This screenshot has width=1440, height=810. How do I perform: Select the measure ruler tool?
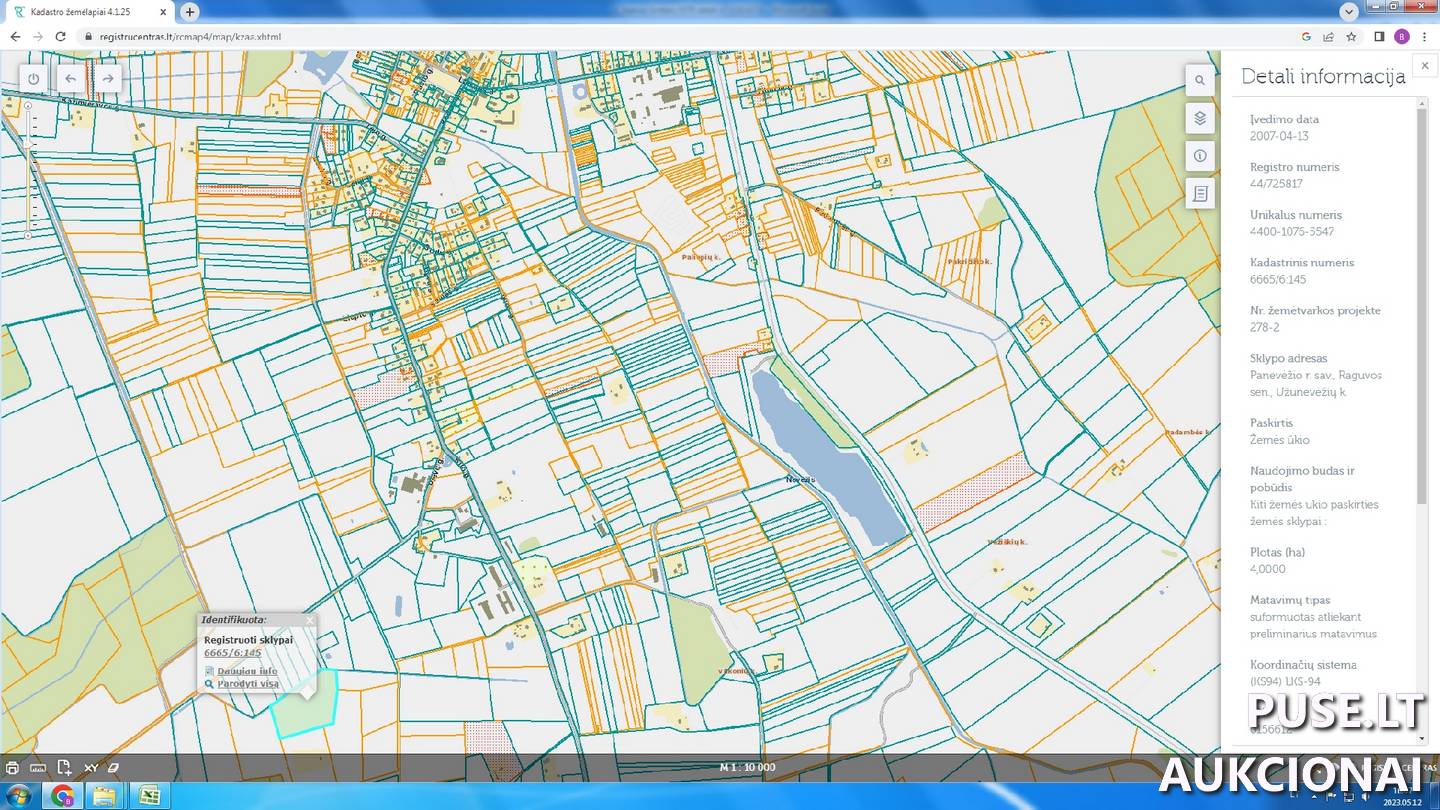click(x=38, y=768)
